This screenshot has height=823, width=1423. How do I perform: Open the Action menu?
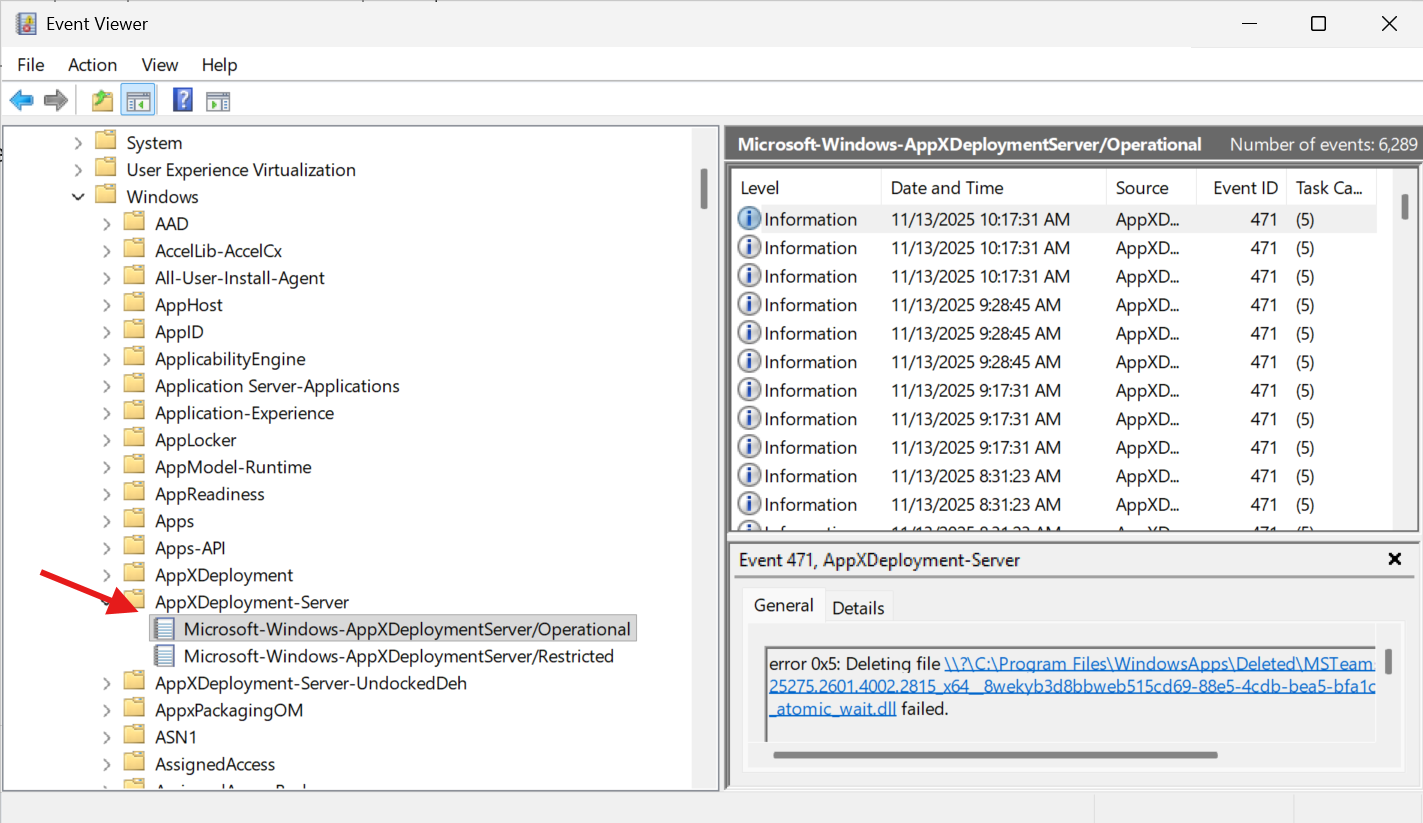pyautogui.click(x=92, y=64)
